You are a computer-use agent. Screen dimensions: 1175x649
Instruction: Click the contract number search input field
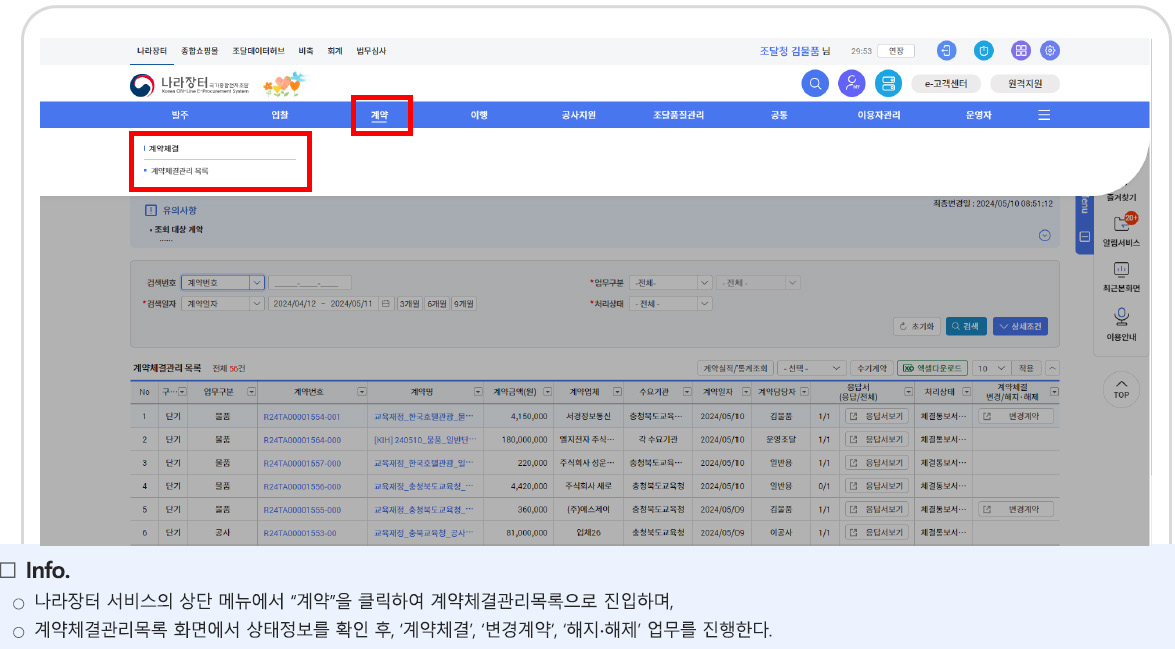point(309,283)
